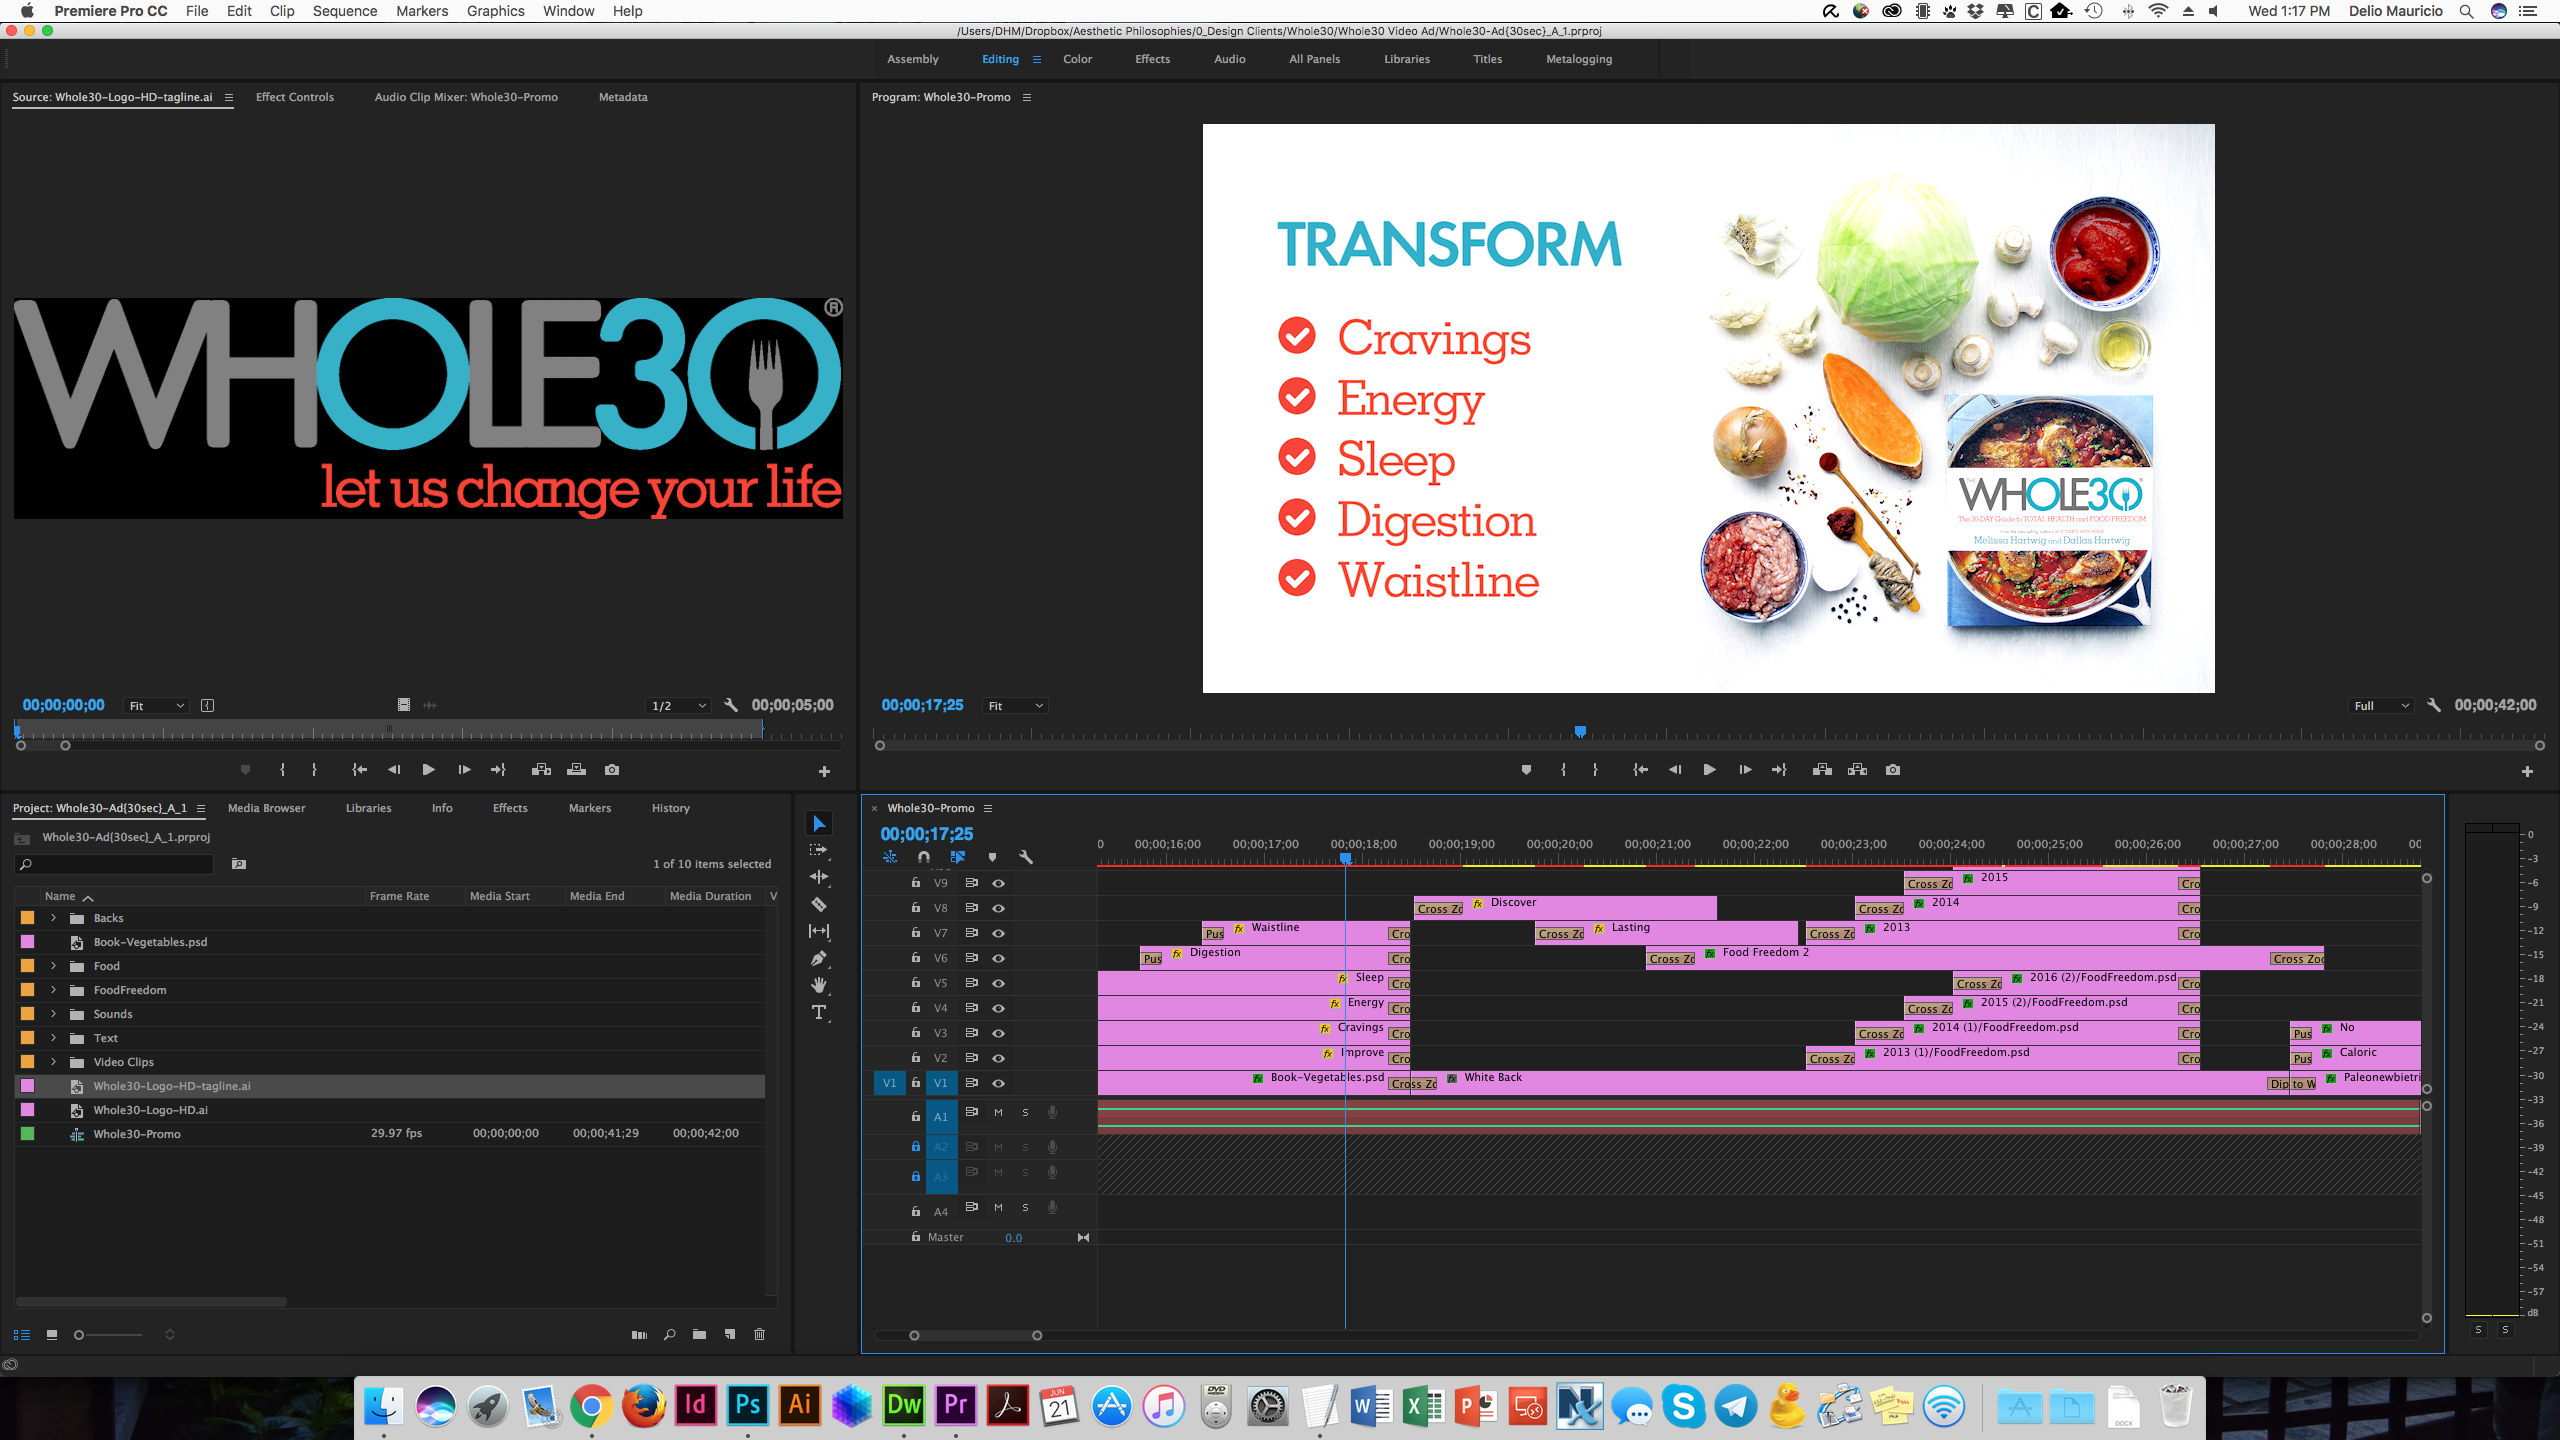This screenshot has width=2560, height=1440.
Task: Select the Track Select Forward tool
Action: tap(819, 850)
